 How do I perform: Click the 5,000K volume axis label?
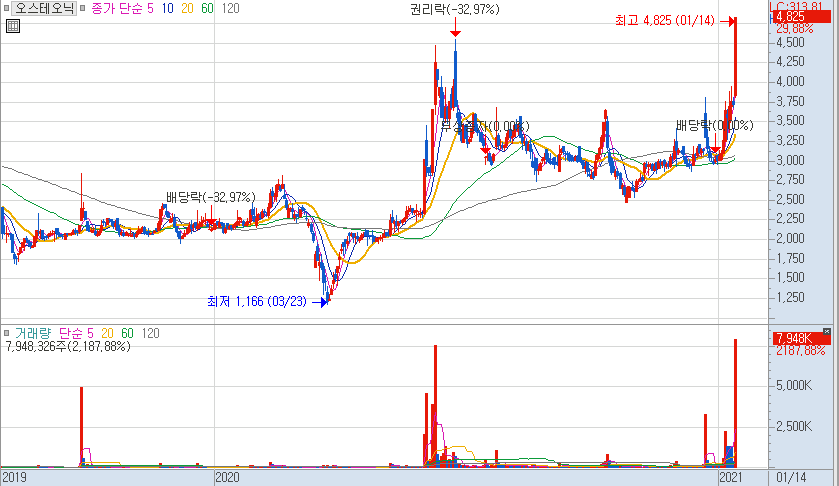pyautogui.click(x=794, y=385)
